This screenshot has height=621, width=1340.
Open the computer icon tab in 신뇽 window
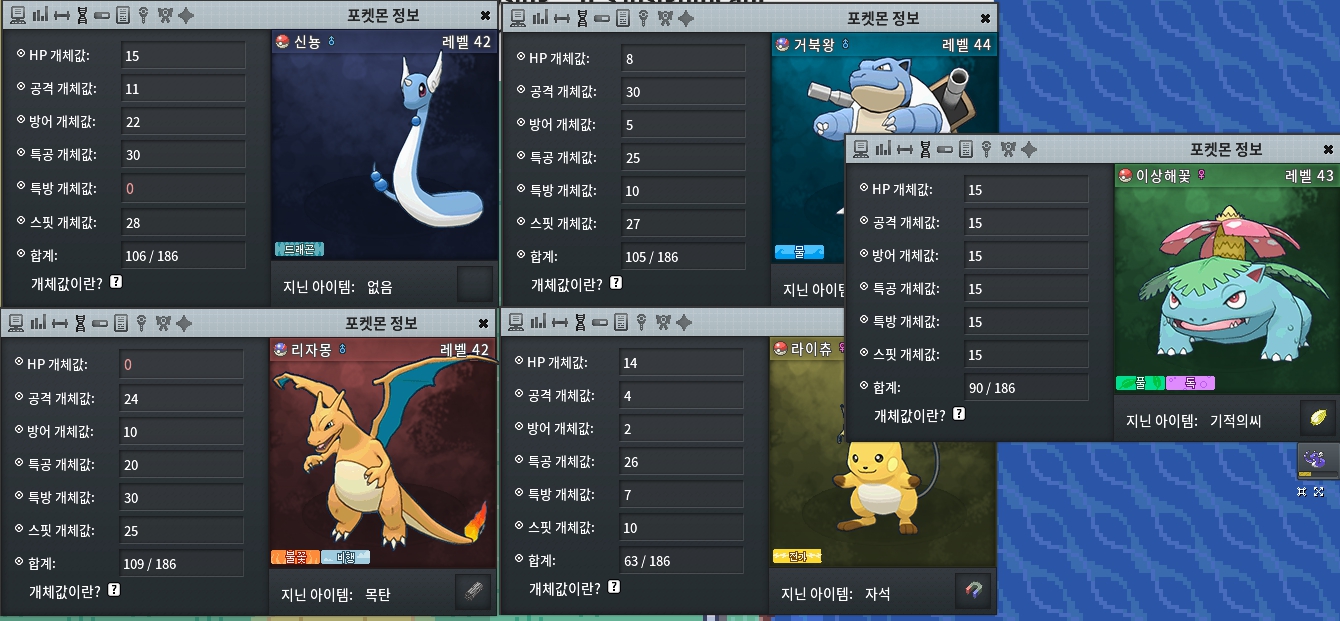coord(19,15)
